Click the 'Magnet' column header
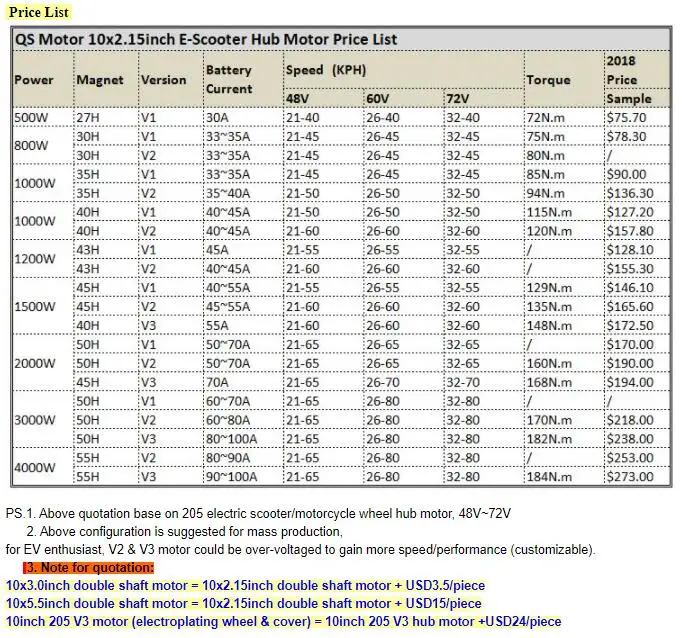 point(100,80)
